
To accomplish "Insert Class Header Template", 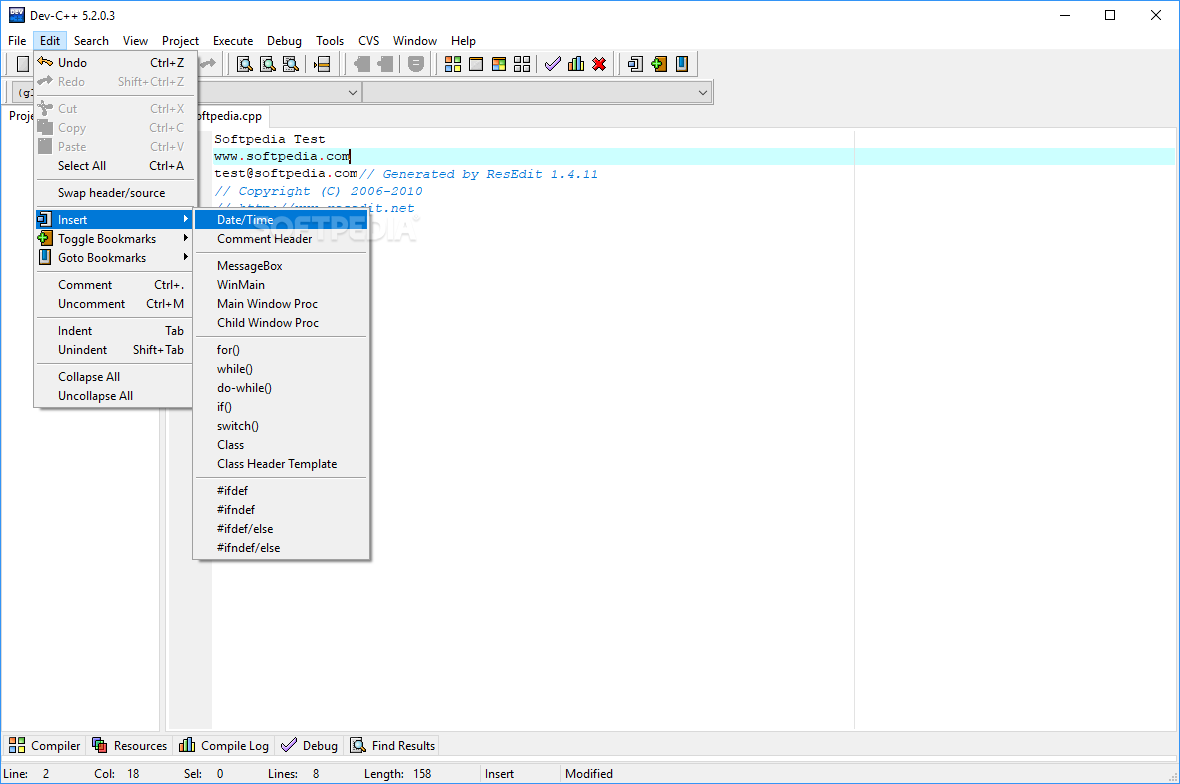I will (281, 464).
